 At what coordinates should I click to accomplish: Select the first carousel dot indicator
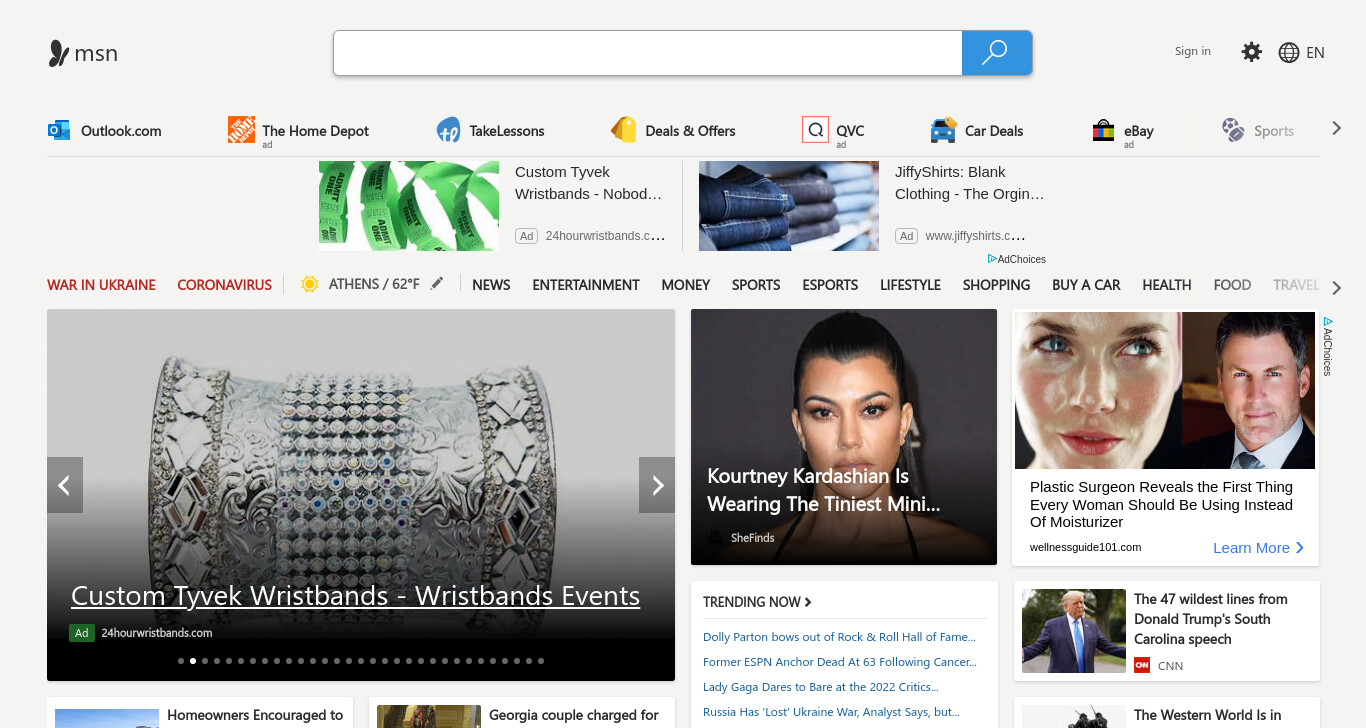pos(181,661)
